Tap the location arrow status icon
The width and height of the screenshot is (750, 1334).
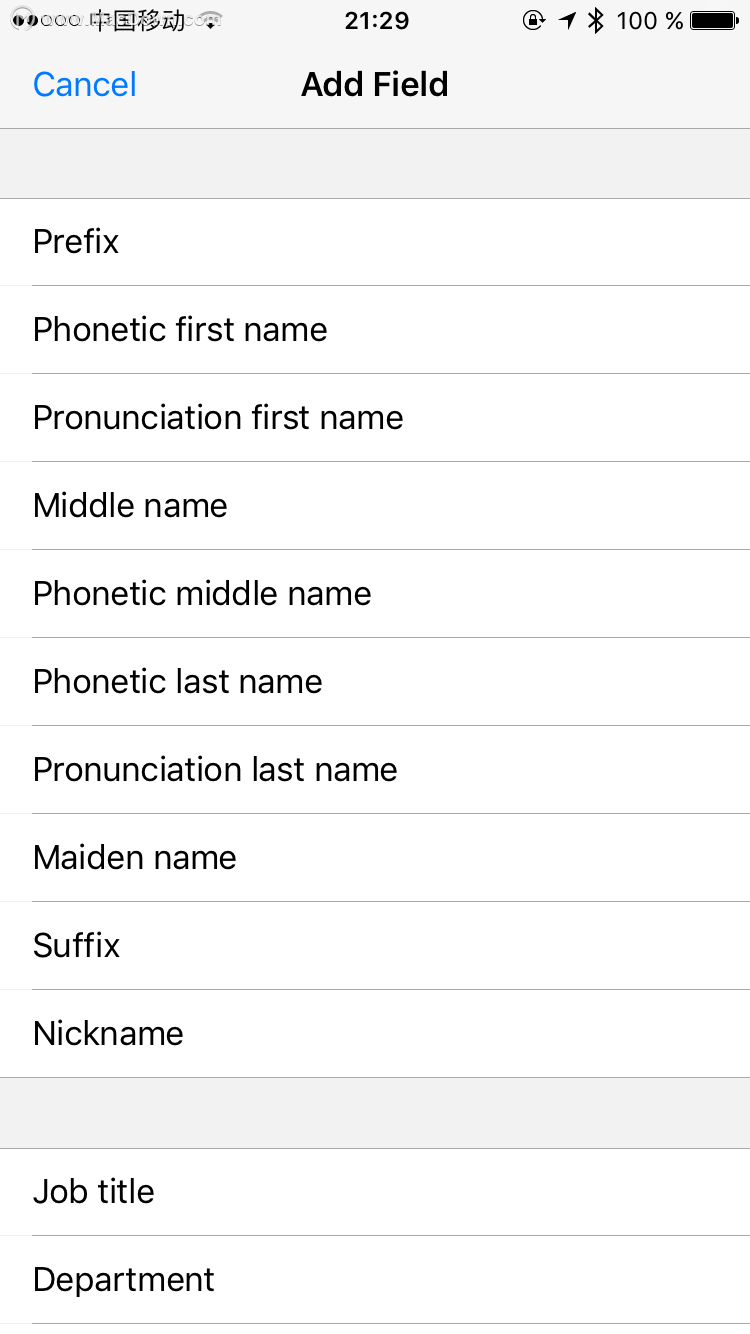click(567, 20)
